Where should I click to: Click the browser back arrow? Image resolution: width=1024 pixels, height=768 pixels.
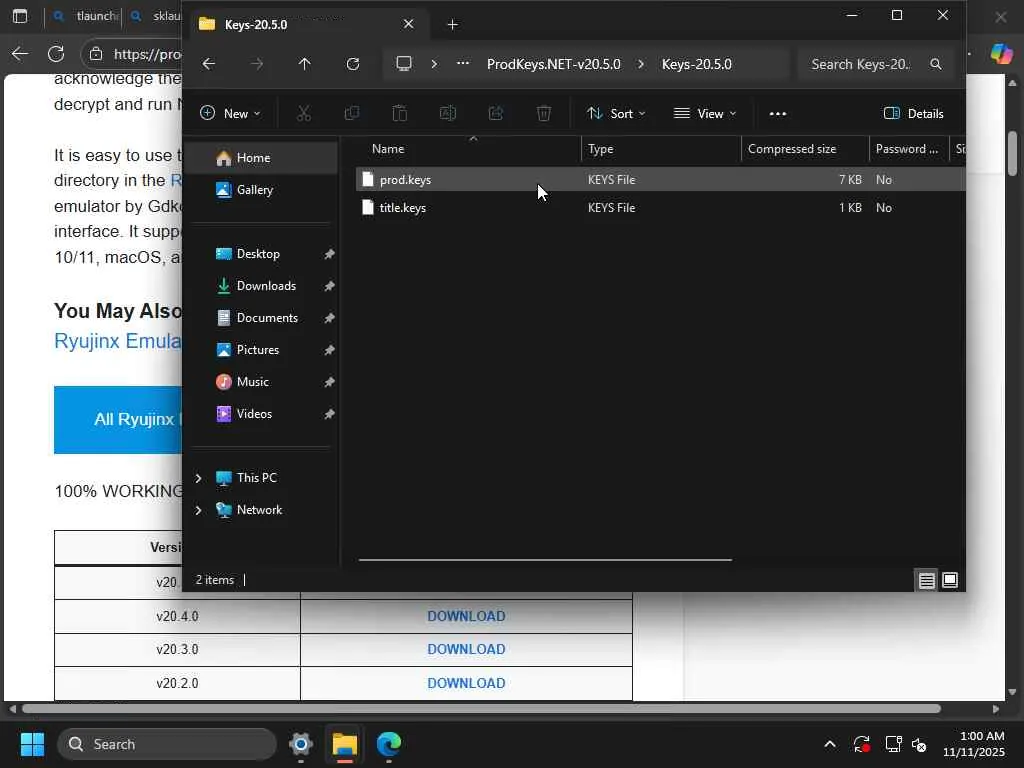pyautogui.click(x=20, y=54)
